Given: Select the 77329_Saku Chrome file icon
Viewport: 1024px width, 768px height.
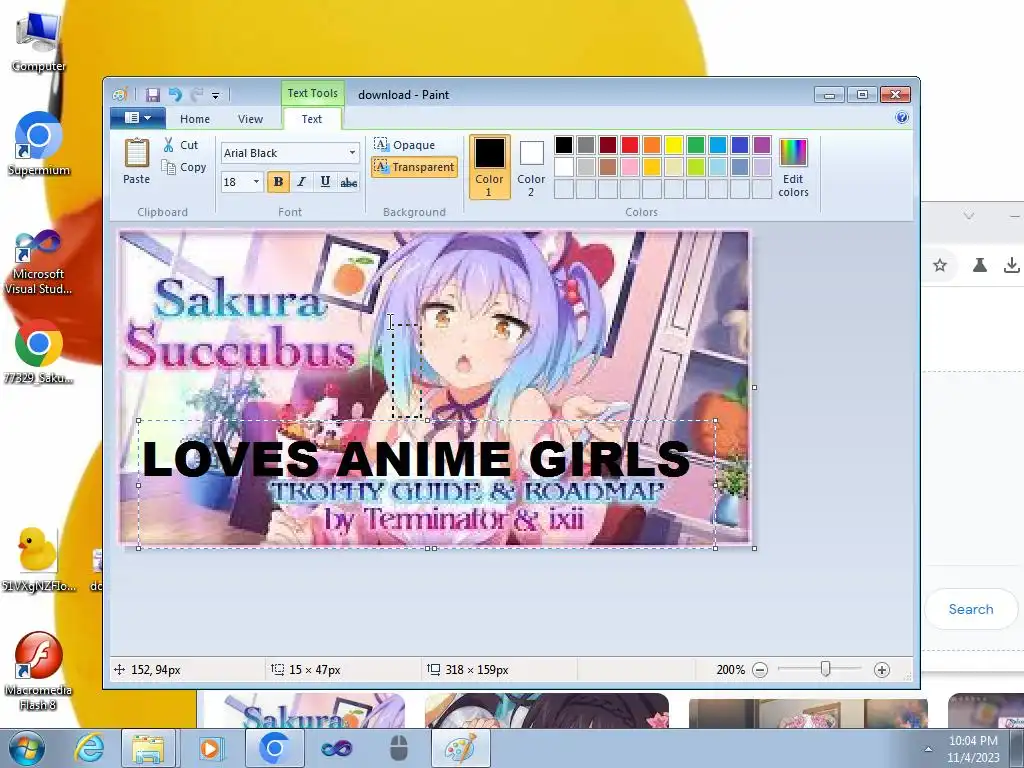Looking at the screenshot, I should [x=38, y=353].
